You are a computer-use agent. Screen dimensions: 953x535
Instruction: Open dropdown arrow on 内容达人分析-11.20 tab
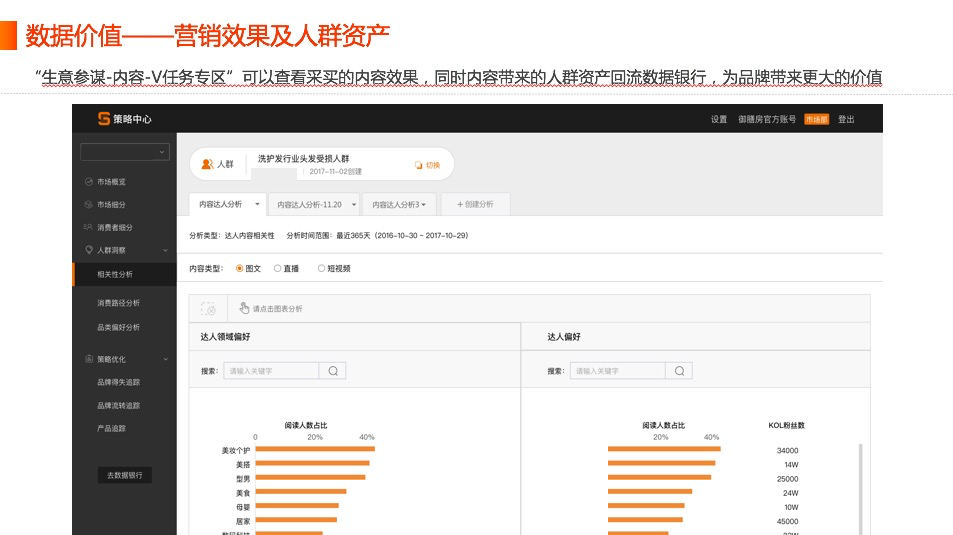(354, 205)
